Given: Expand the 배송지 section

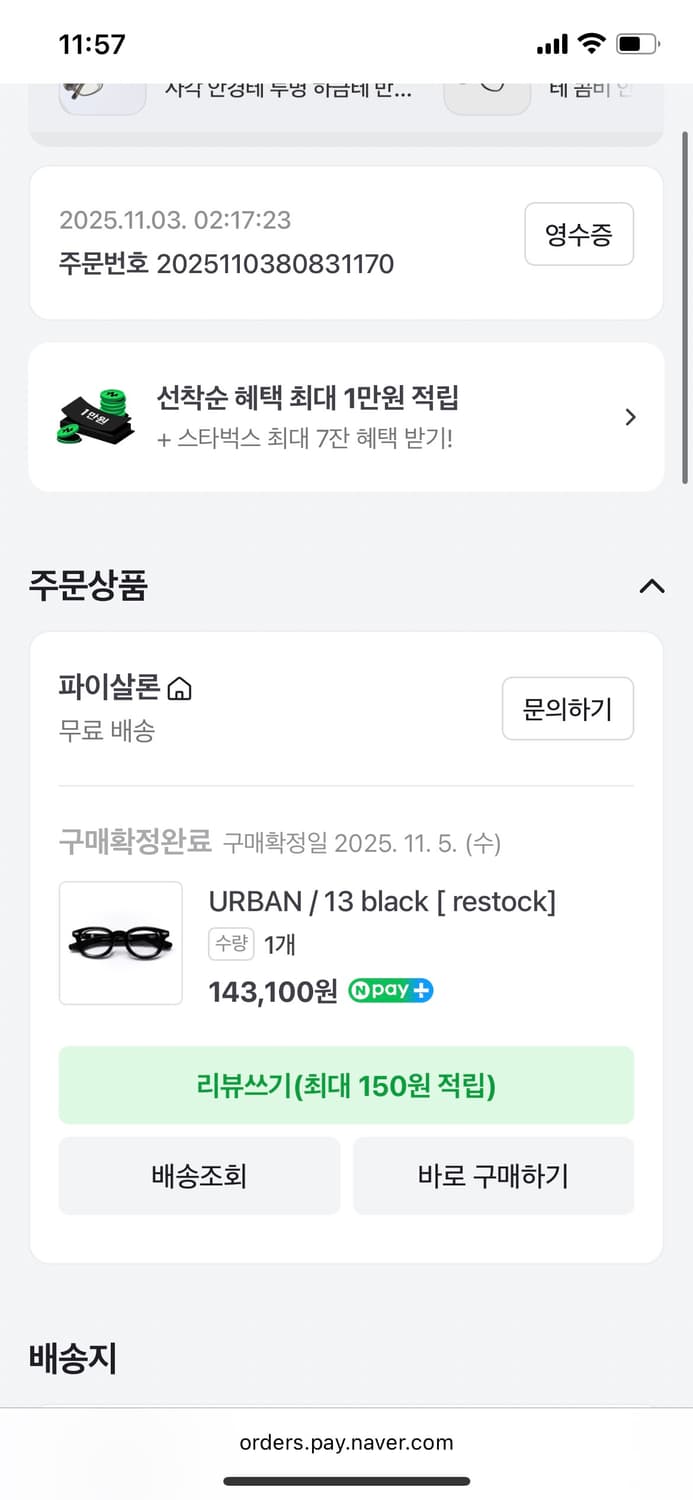Looking at the screenshot, I should click(72, 1357).
